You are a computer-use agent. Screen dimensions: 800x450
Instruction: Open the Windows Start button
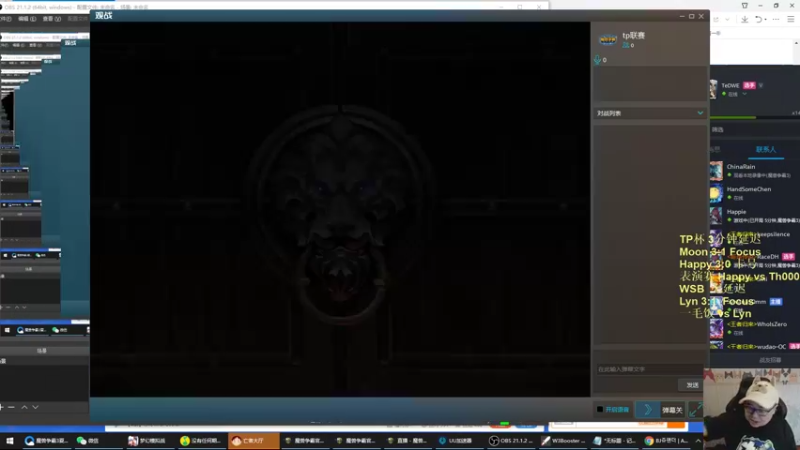tap(9, 440)
